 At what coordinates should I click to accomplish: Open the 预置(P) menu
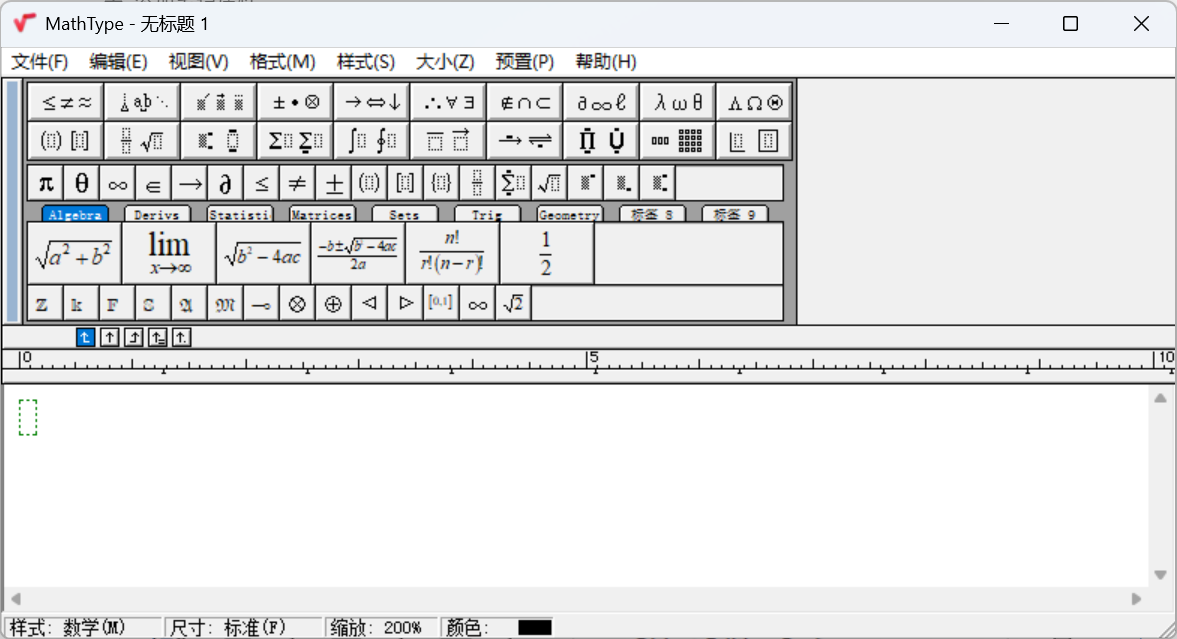pyautogui.click(x=525, y=62)
